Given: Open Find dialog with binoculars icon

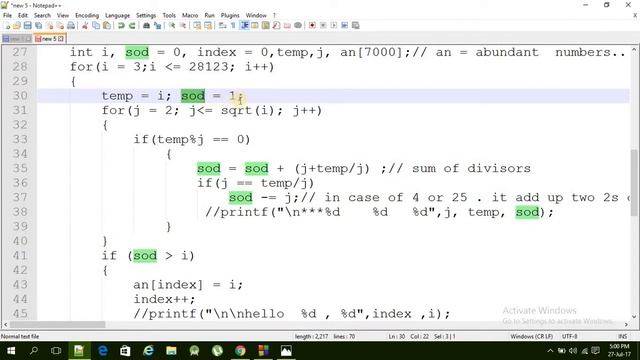Looking at the screenshot, I should coord(146,25).
